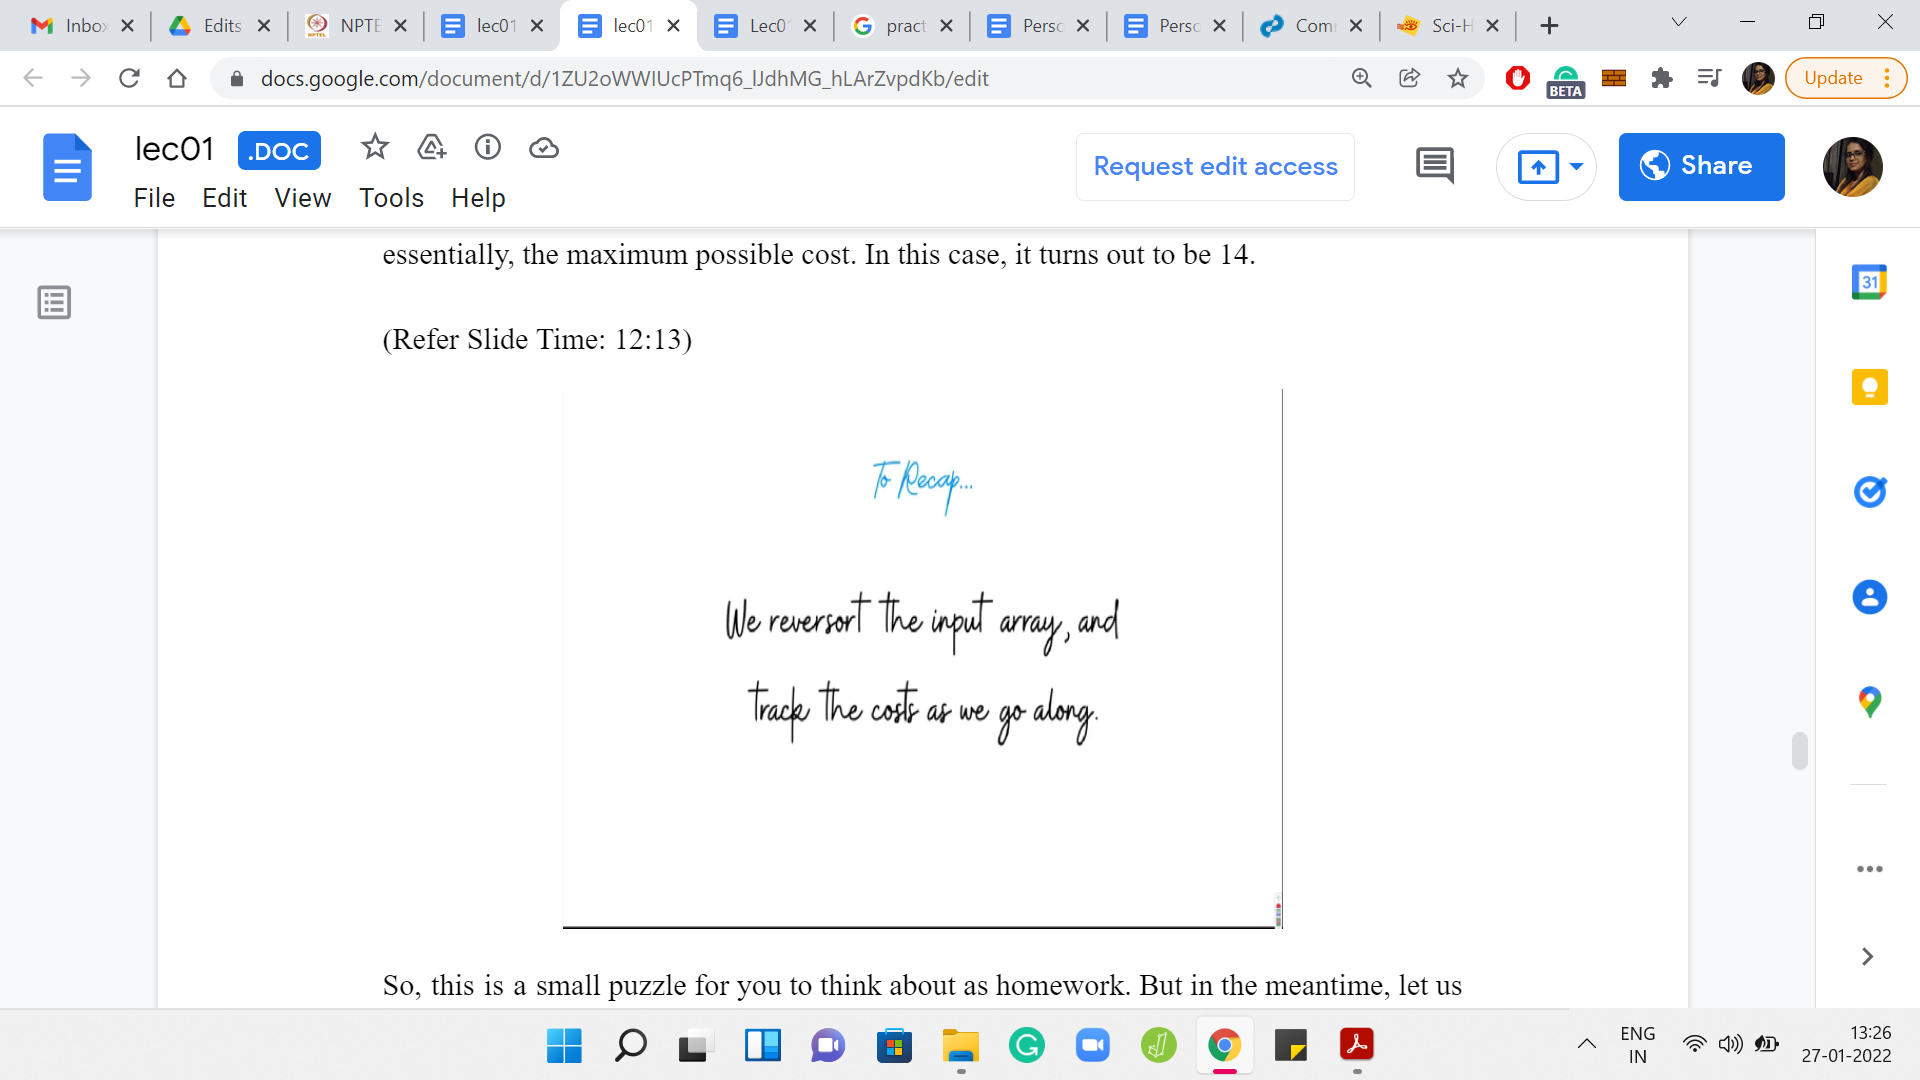Image resolution: width=1920 pixels, height=1080 pixels.
Task: Open Google Calendar side panel
Action: pyautogui.click(x=1869, y=282)
